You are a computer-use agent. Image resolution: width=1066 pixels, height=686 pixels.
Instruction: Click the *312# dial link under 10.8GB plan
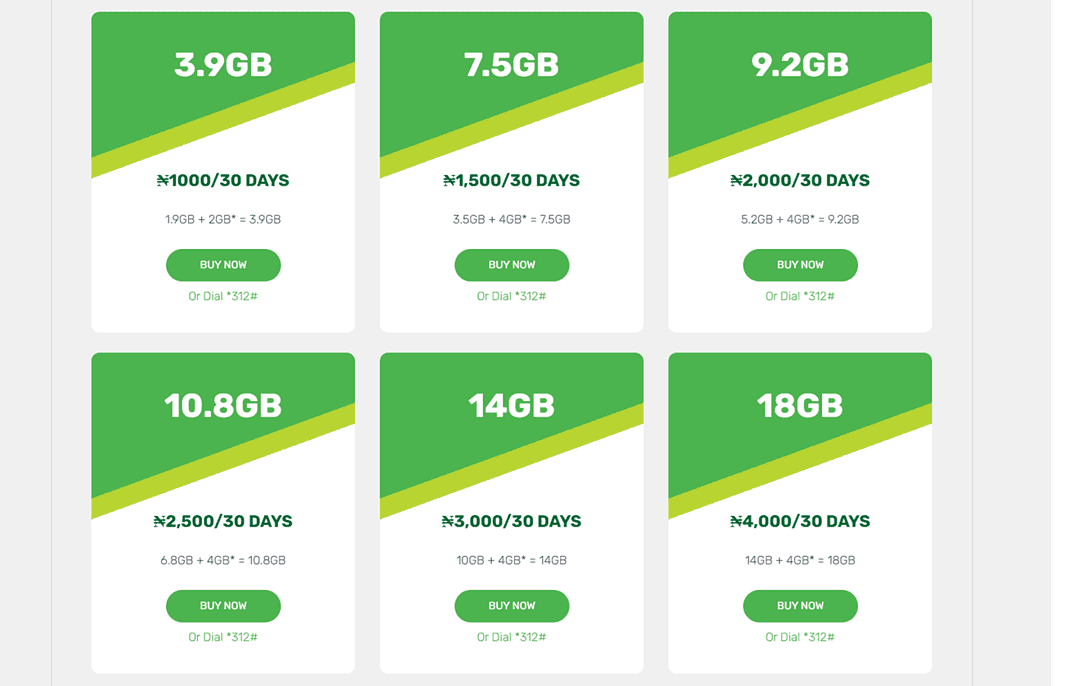[x=222, y=637]
